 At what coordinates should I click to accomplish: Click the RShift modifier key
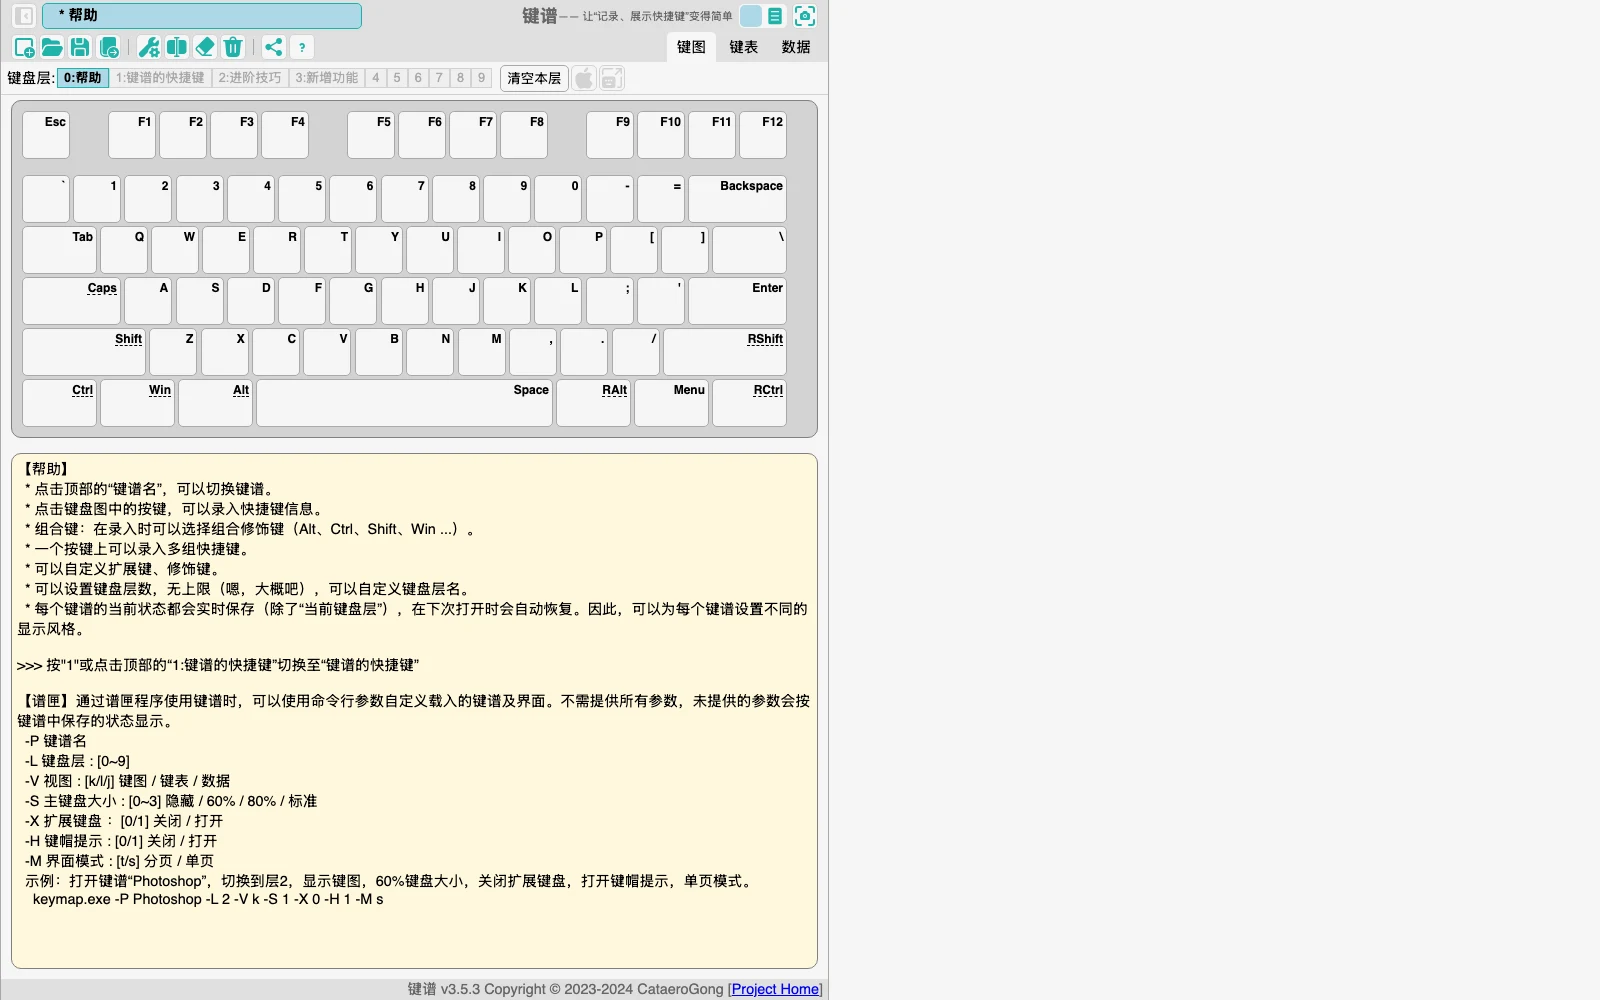coord(725,352)
